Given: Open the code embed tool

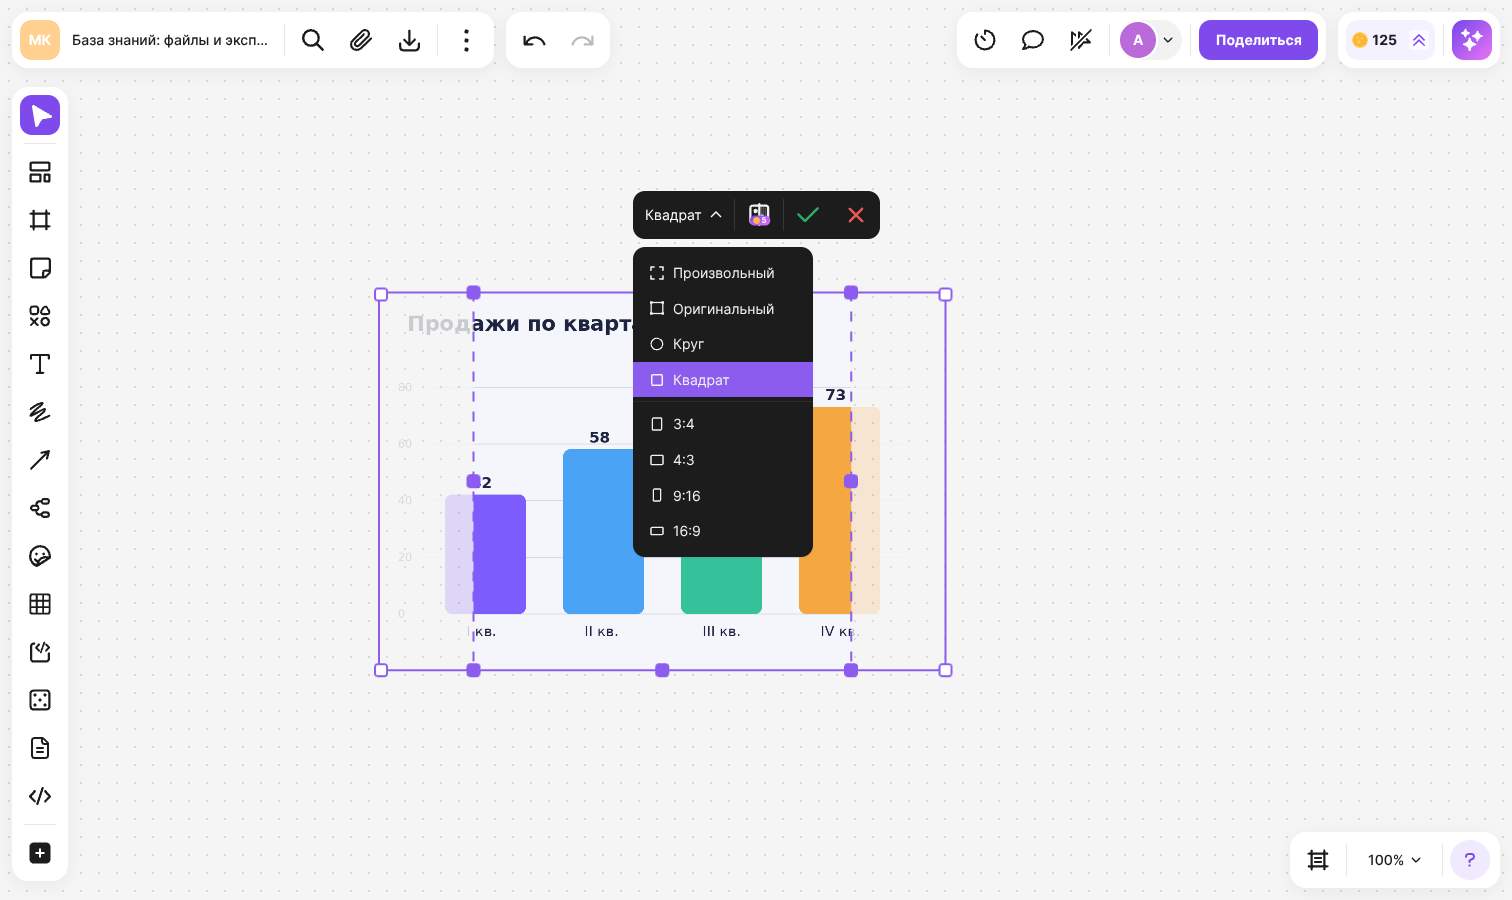Looking at the screenshot, I should (40, 796).
